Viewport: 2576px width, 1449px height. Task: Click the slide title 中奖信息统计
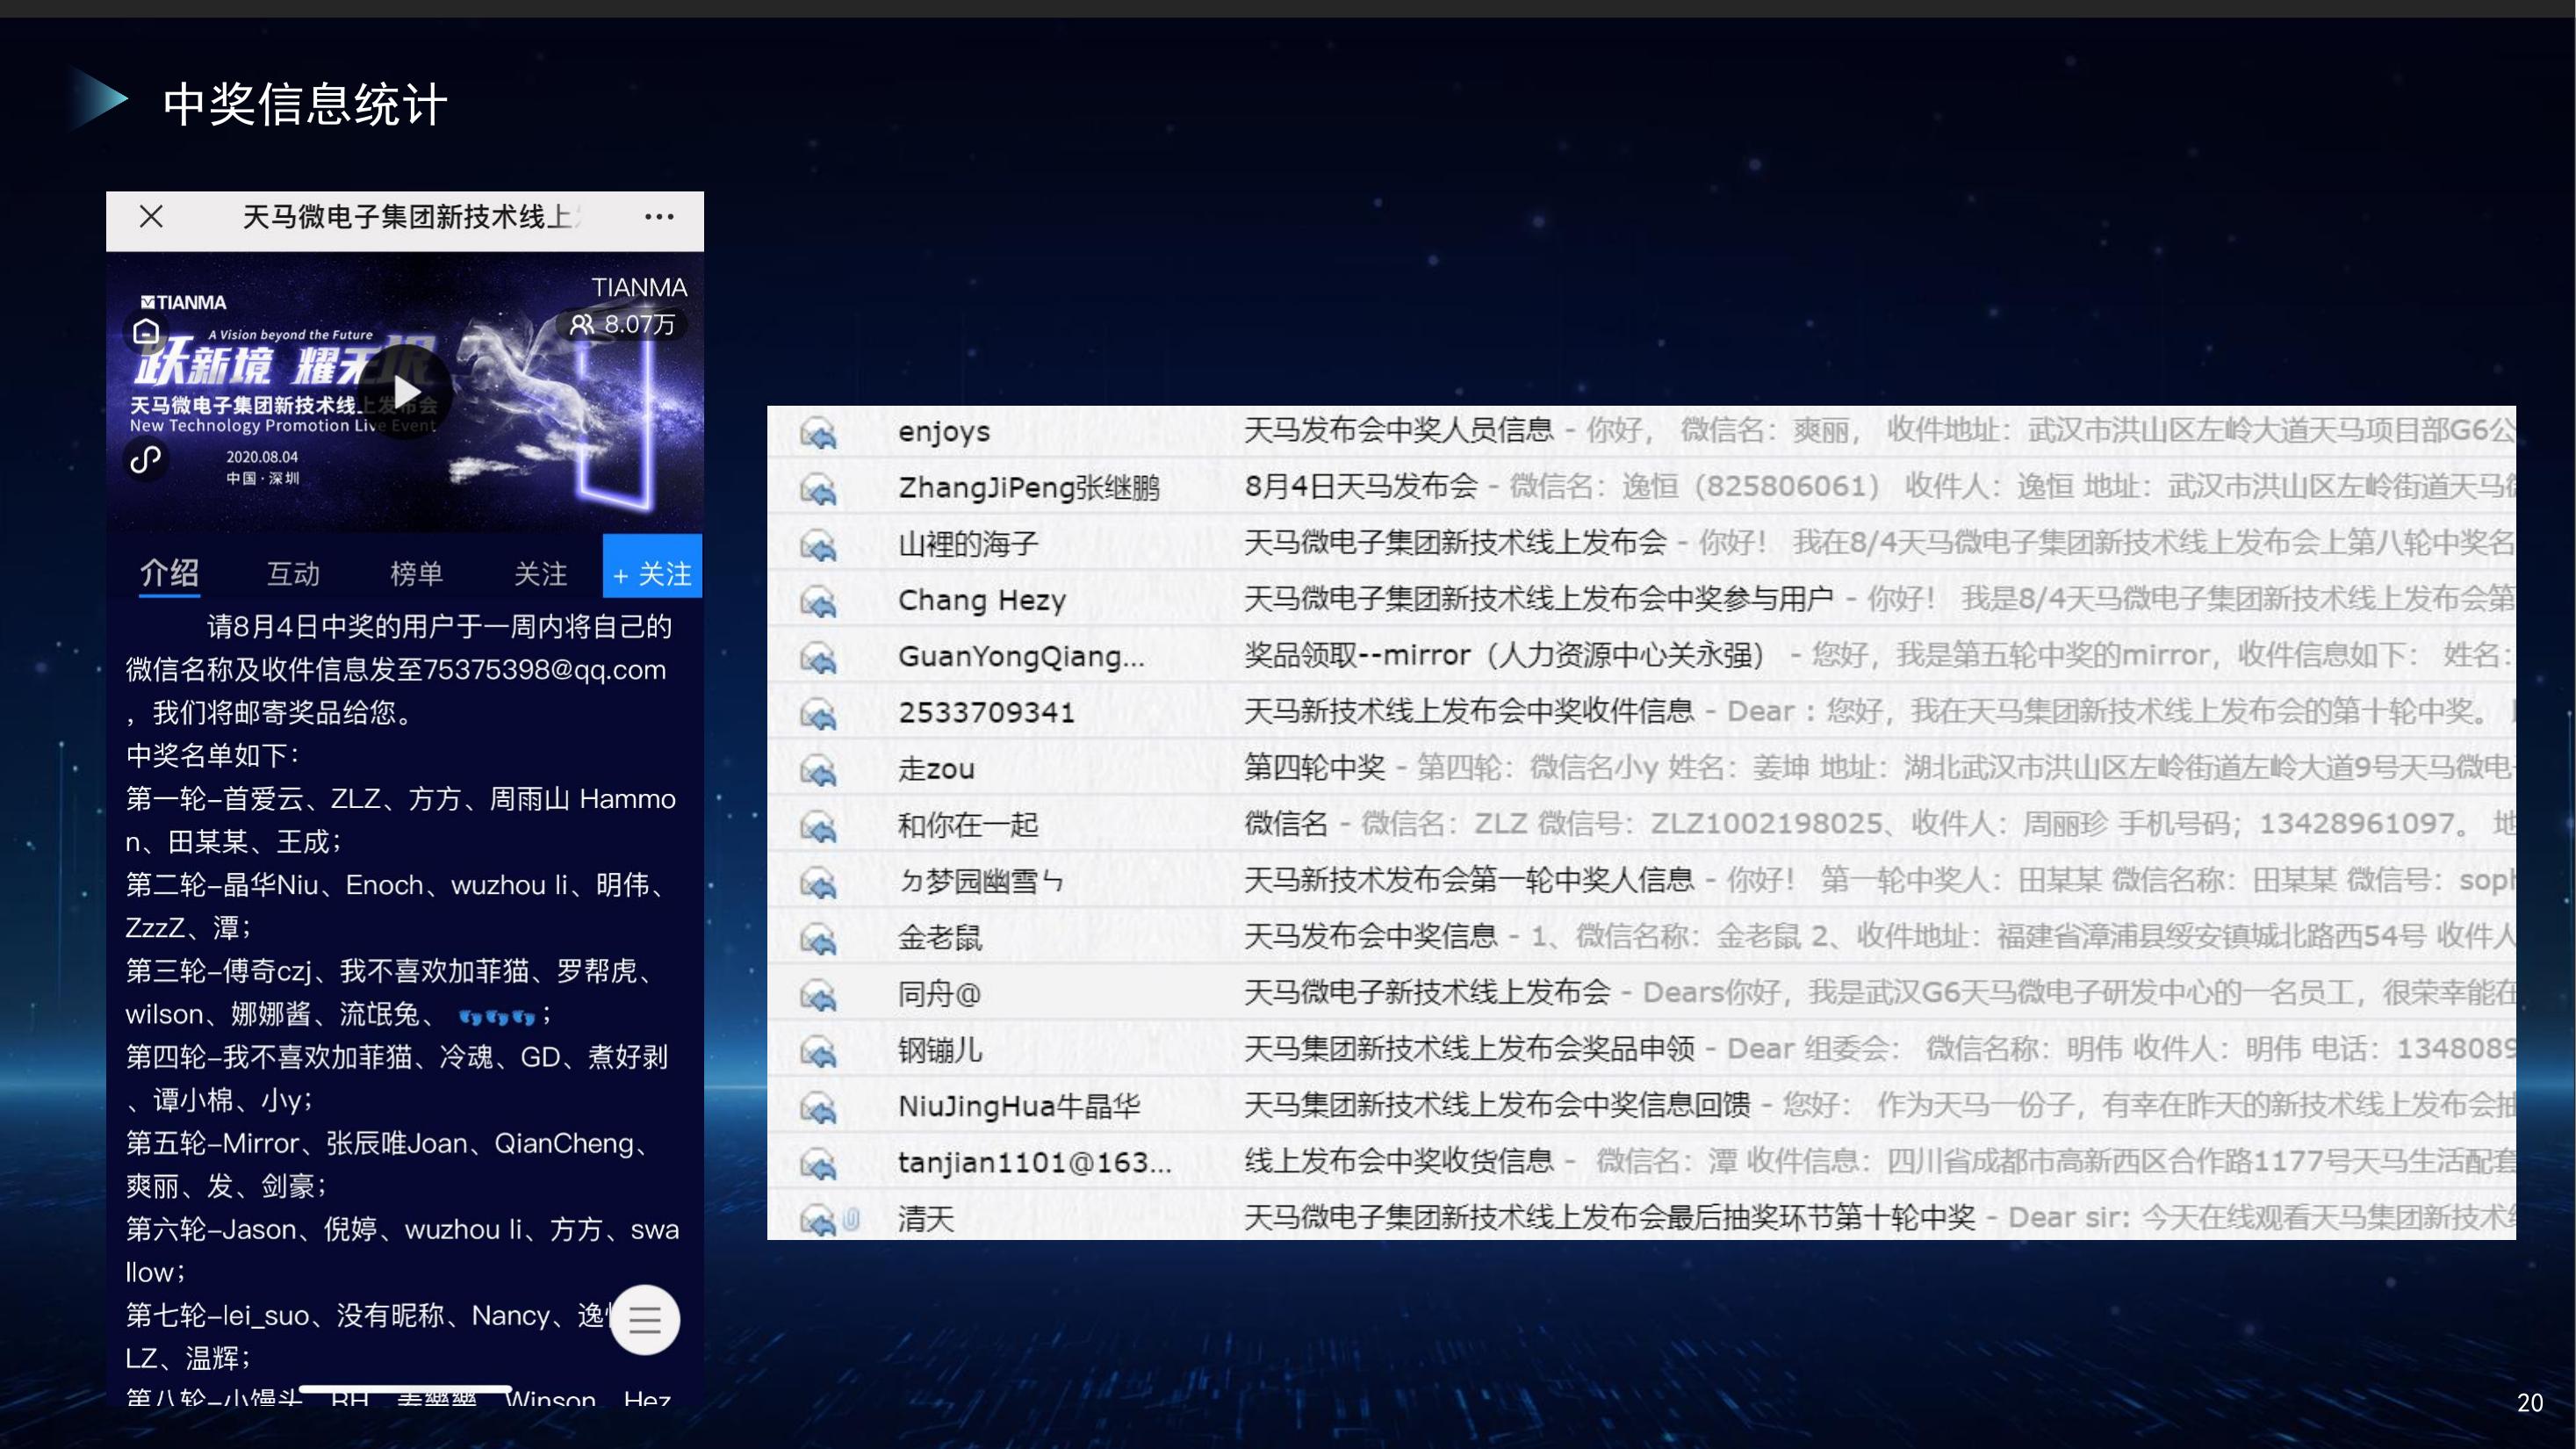(305, 104)
